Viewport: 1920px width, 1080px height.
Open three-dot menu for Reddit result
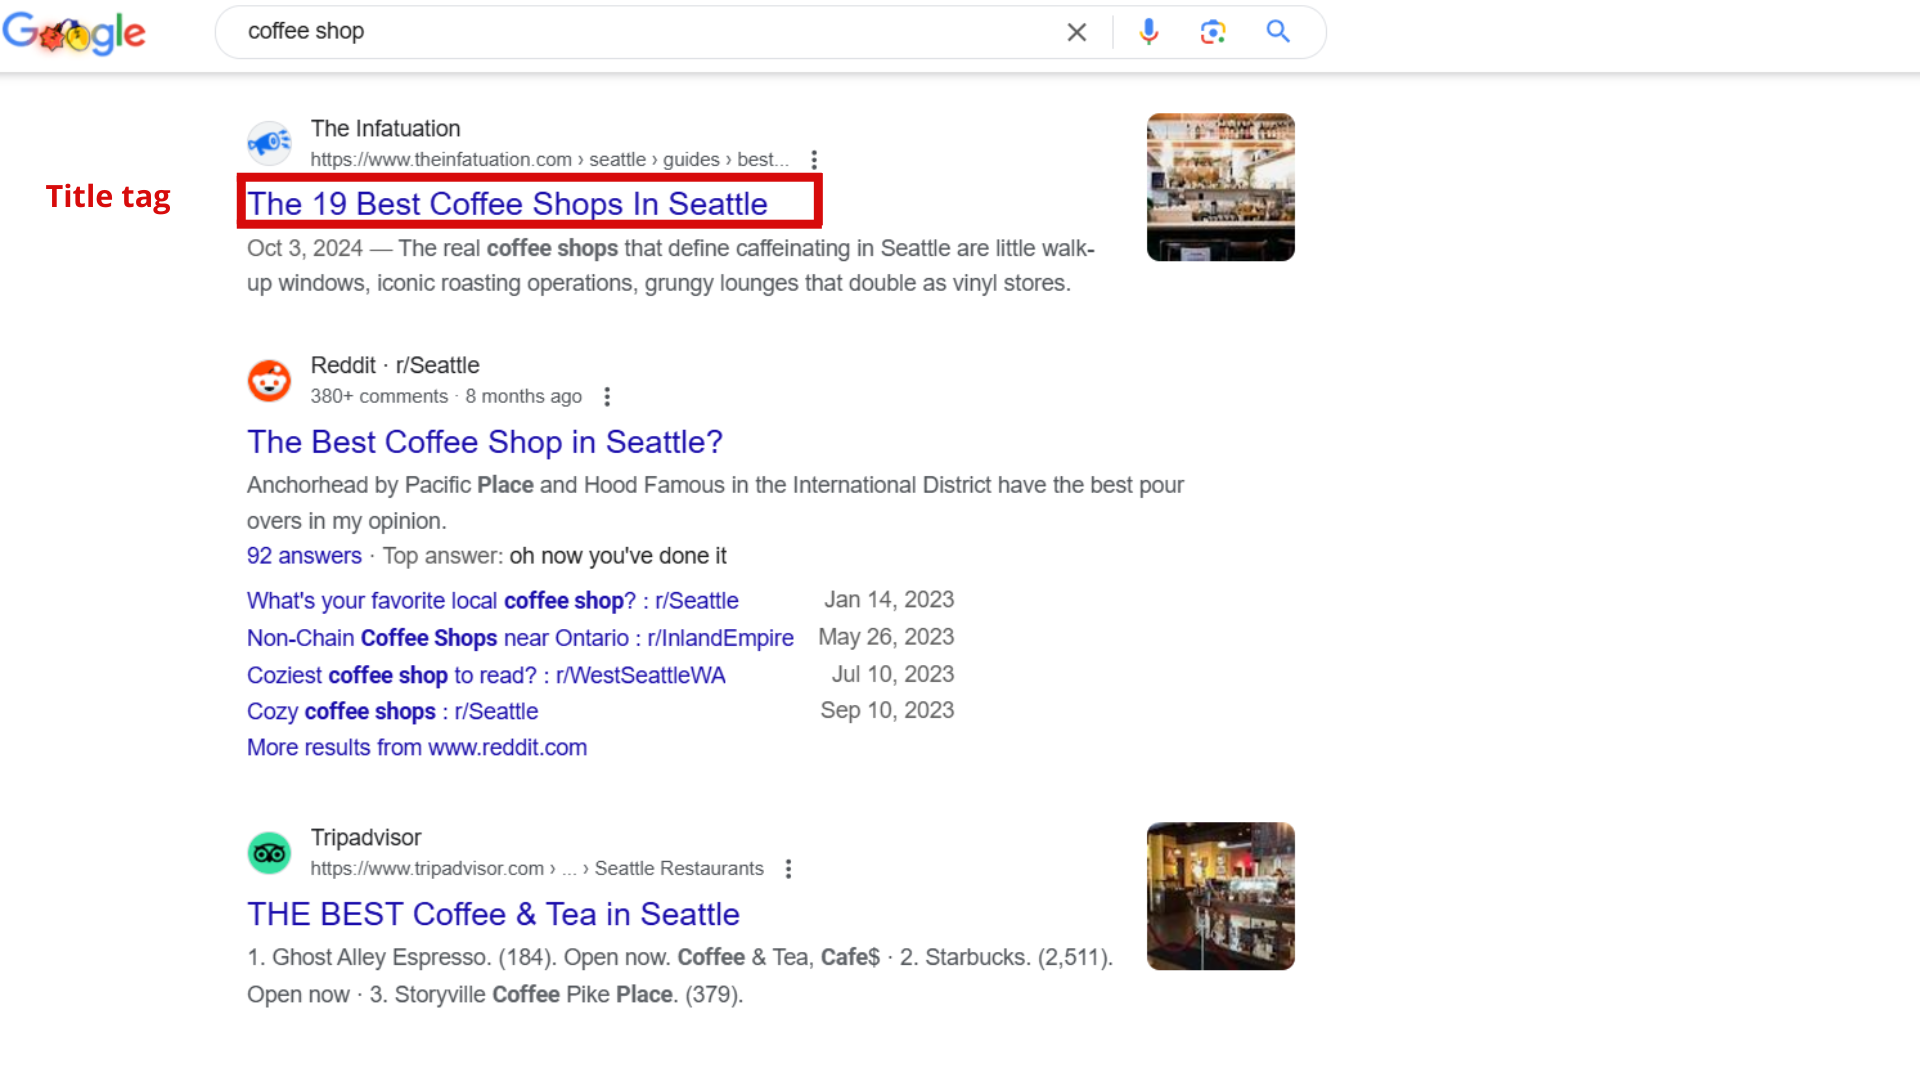point(607,397)
